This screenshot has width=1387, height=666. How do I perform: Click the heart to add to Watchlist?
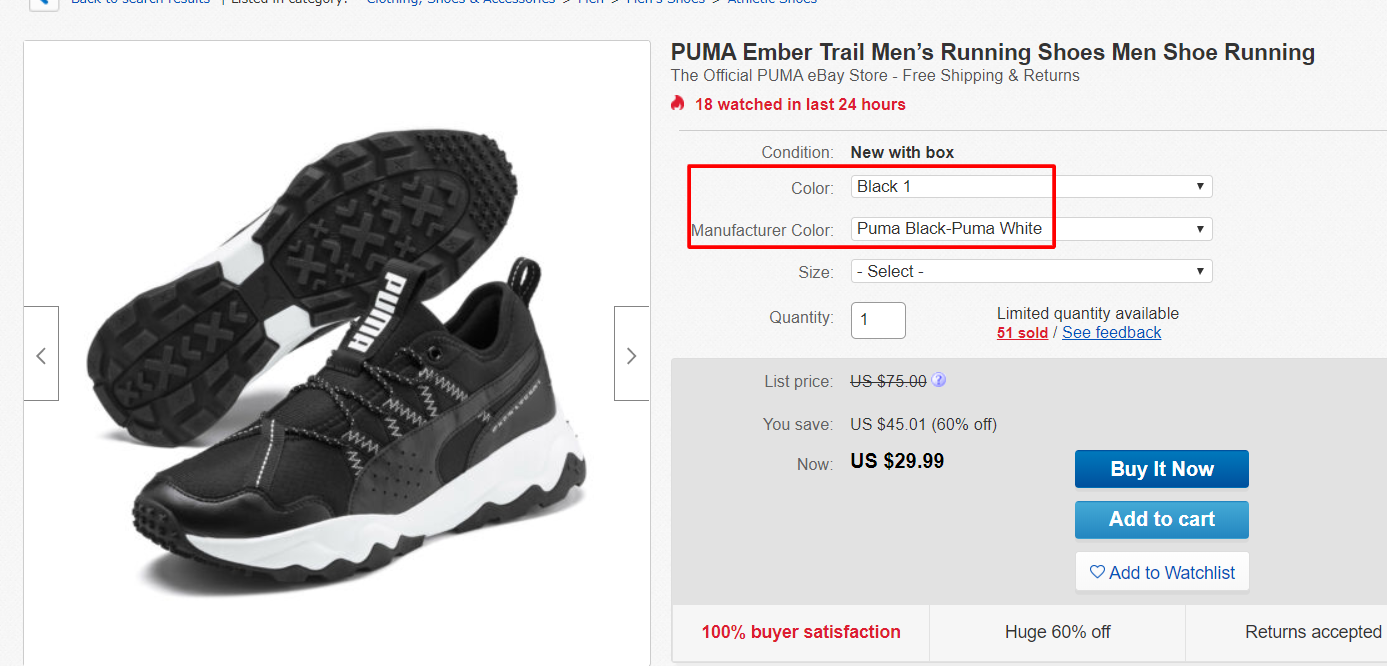click(x=1097, y=572)
